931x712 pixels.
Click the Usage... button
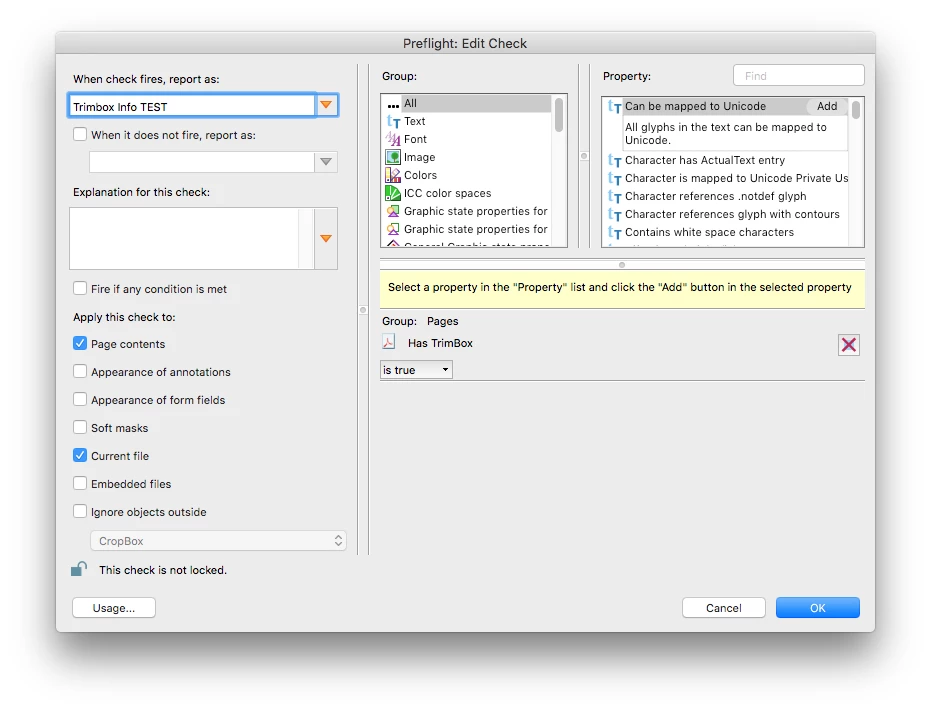pos(114,607)
